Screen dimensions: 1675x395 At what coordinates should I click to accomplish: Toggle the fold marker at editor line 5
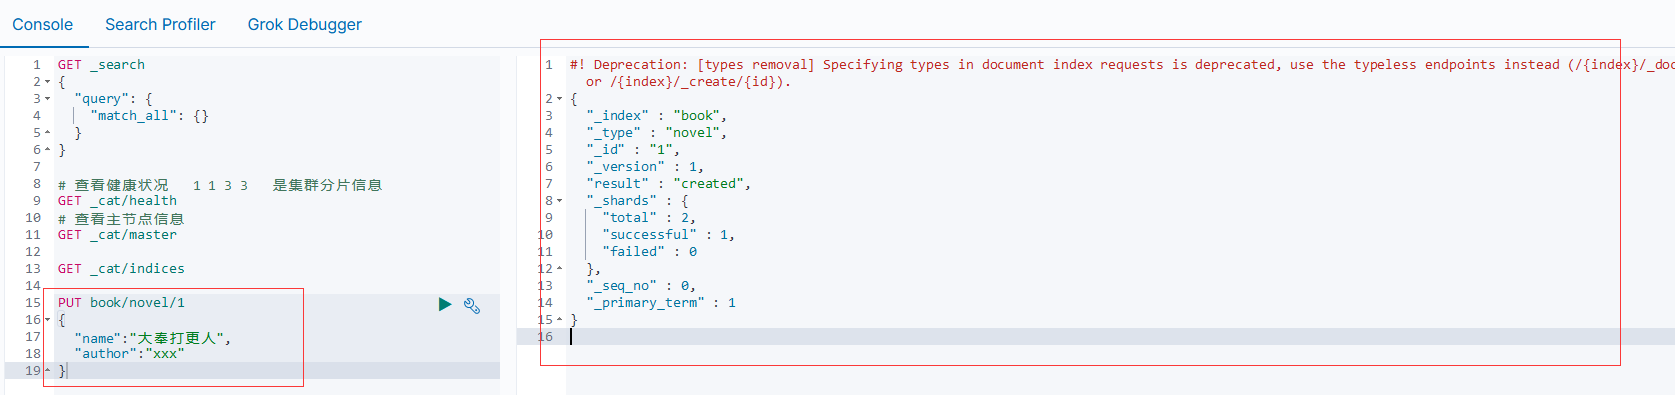click(x=47, y=133)
